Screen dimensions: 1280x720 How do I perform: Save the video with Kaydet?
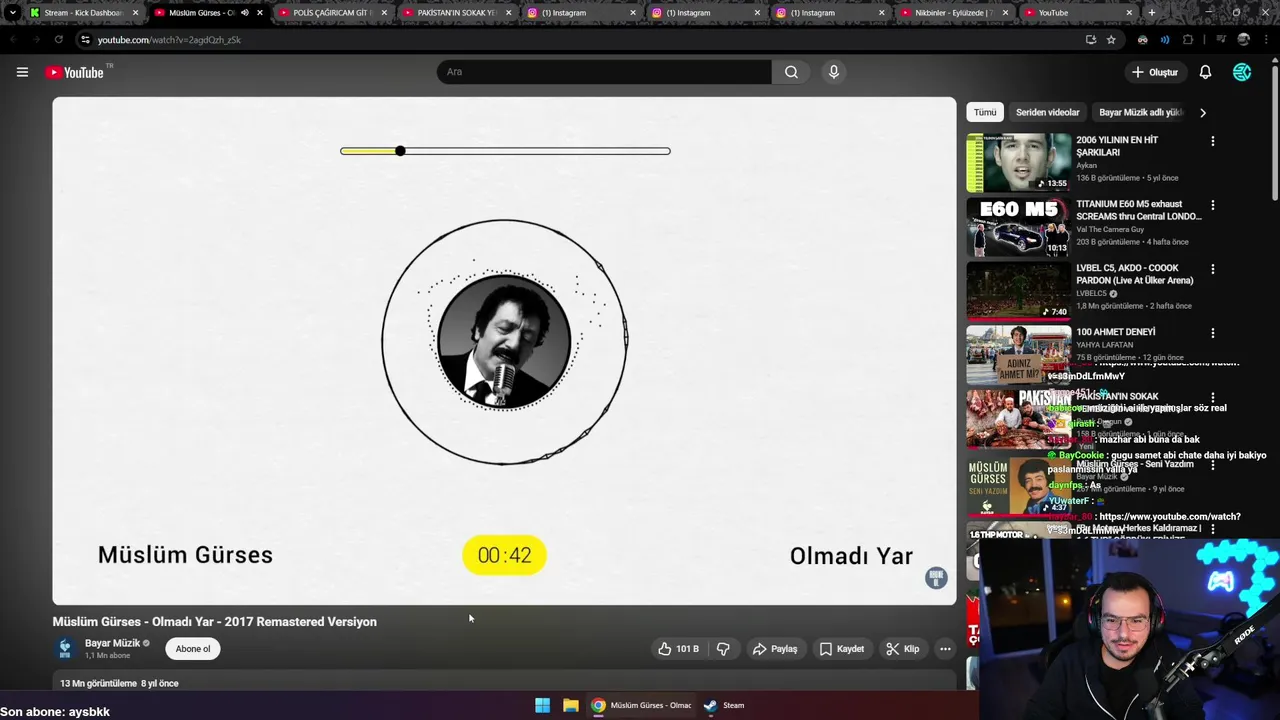(x=842, y=649)
